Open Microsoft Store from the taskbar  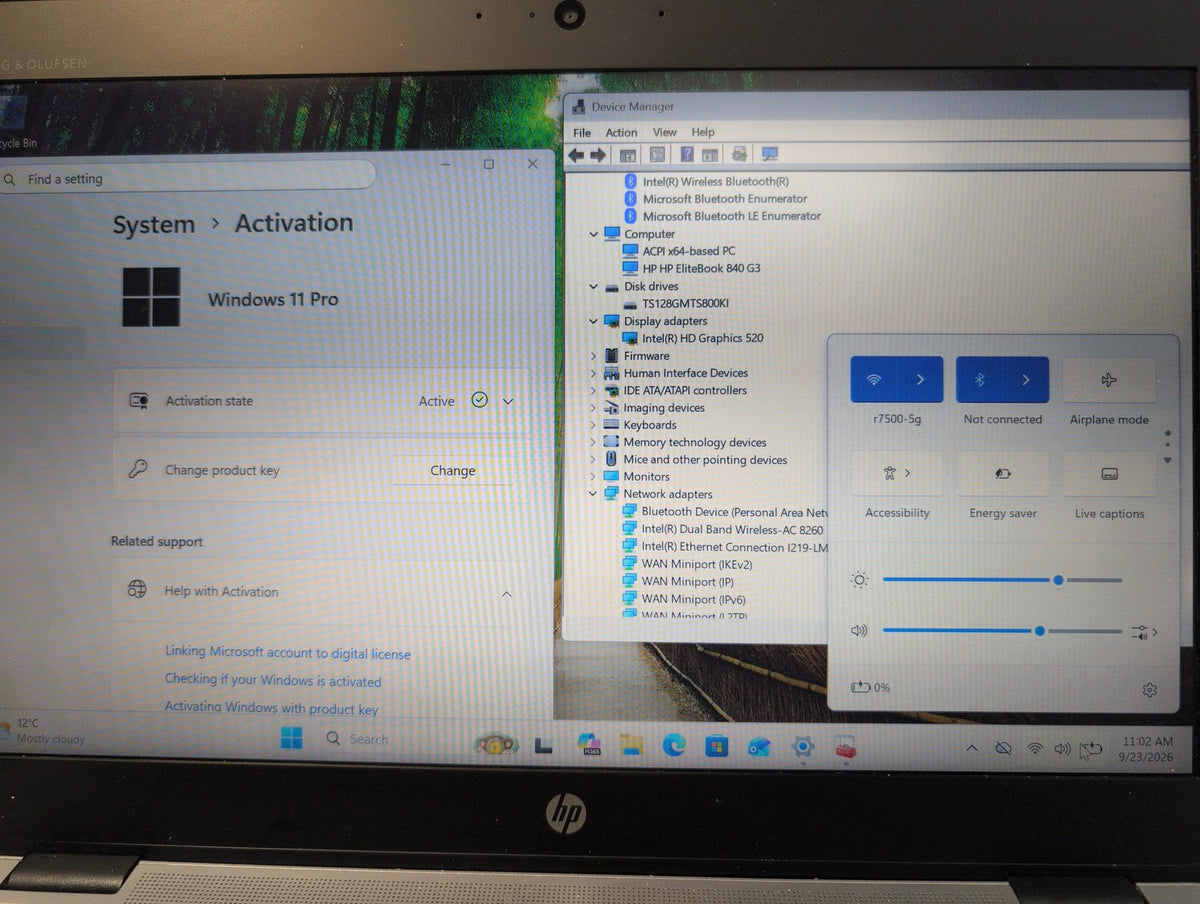(x=716, y=746)
